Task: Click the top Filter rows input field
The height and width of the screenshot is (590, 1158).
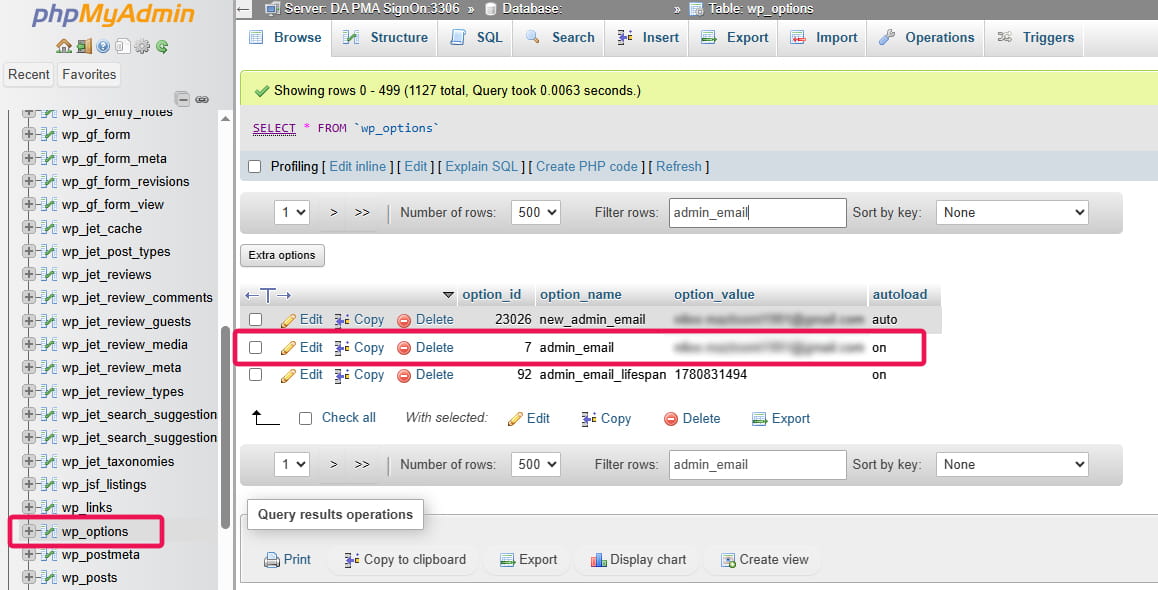Action: [x=757, y=212]
